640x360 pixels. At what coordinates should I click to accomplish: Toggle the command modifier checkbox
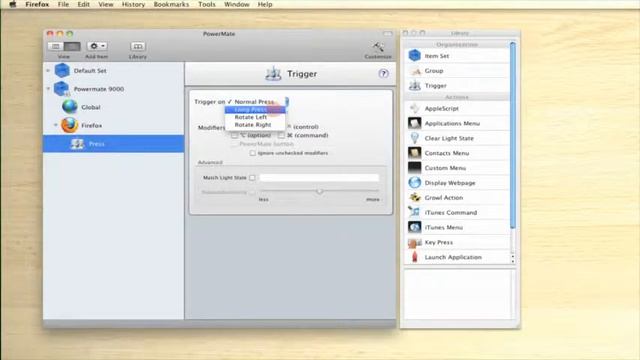[281, 135]
